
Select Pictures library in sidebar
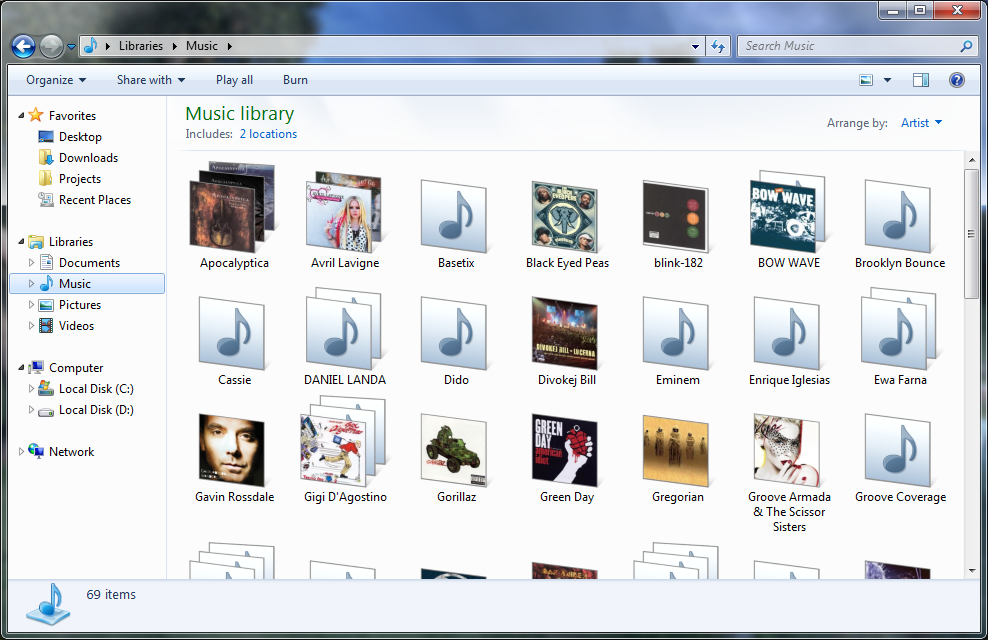pyautogui.click(x=79, y=305)
